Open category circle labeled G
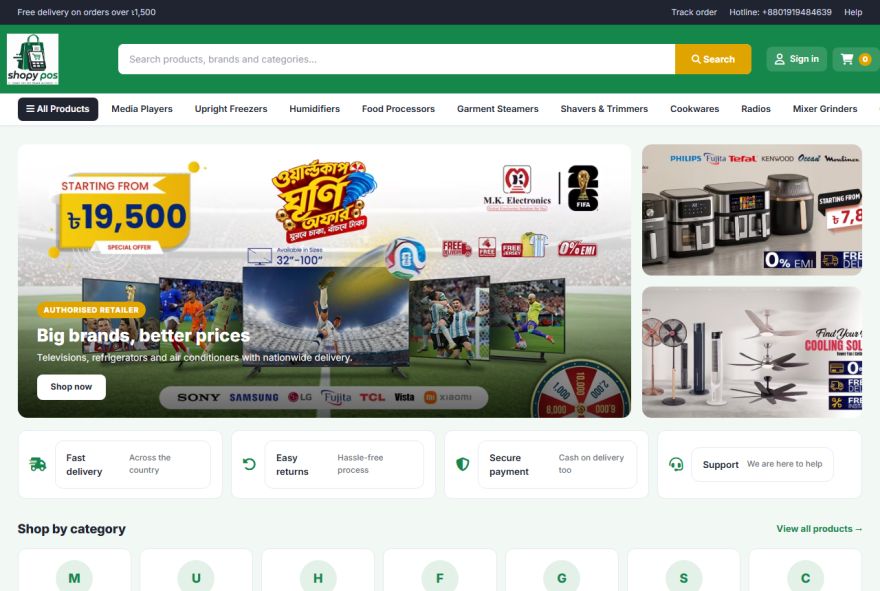The width and height of the screenshot is (880, 591). pos(562,578)
